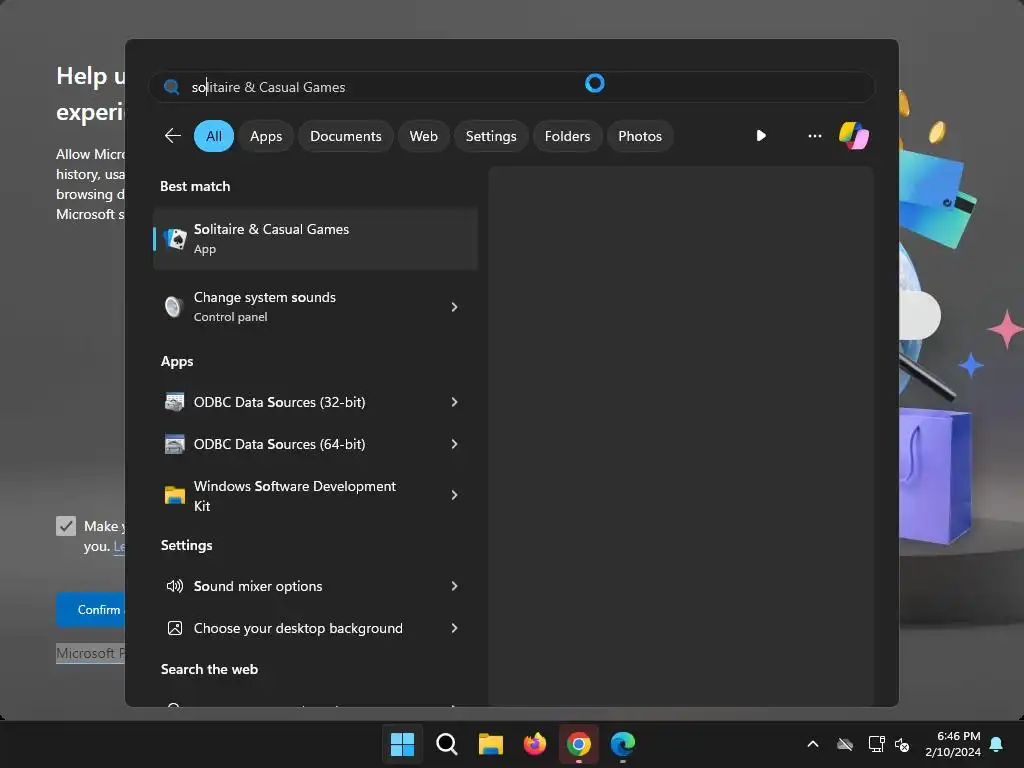Image resolution: width=1024 pixels, height=768 pixels.
Task: Expand ODBC Data Sources (32-bit) chevron
Action: click(x=455, y=402)
